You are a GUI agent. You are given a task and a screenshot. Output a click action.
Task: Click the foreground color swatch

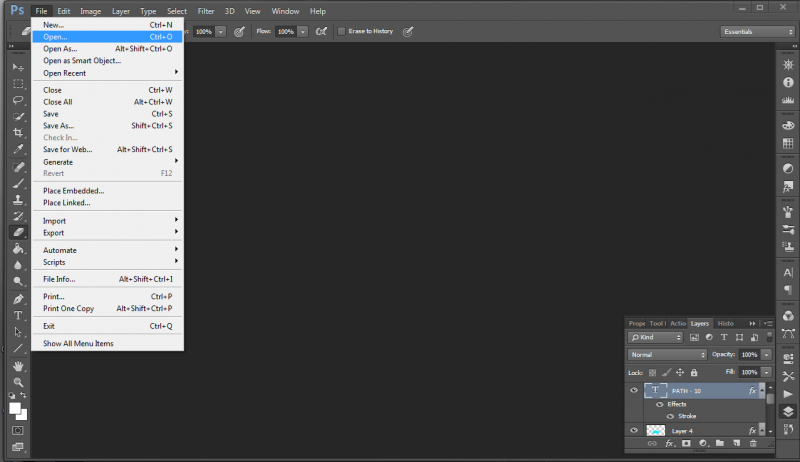point(15,407)
